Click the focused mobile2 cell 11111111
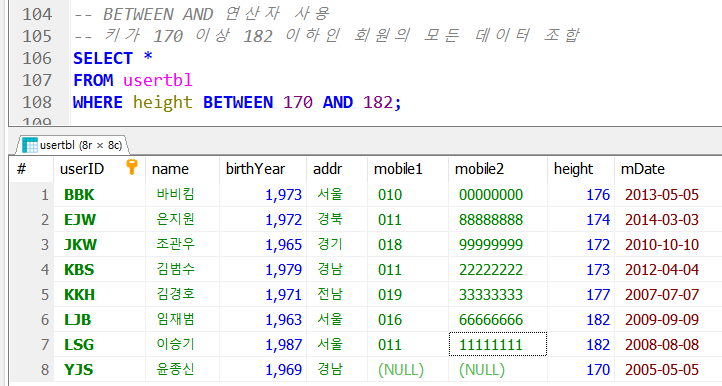722x386 pixels. pos(498,344)
